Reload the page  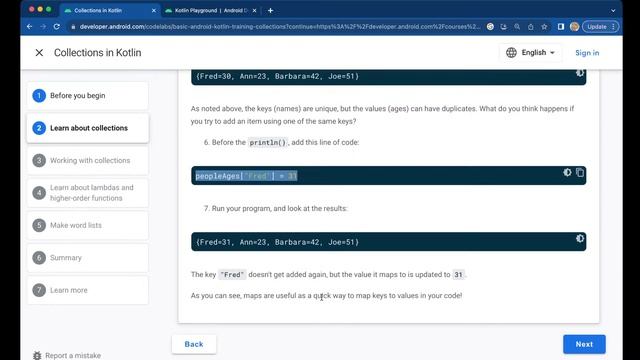click(x=57, y=27)
